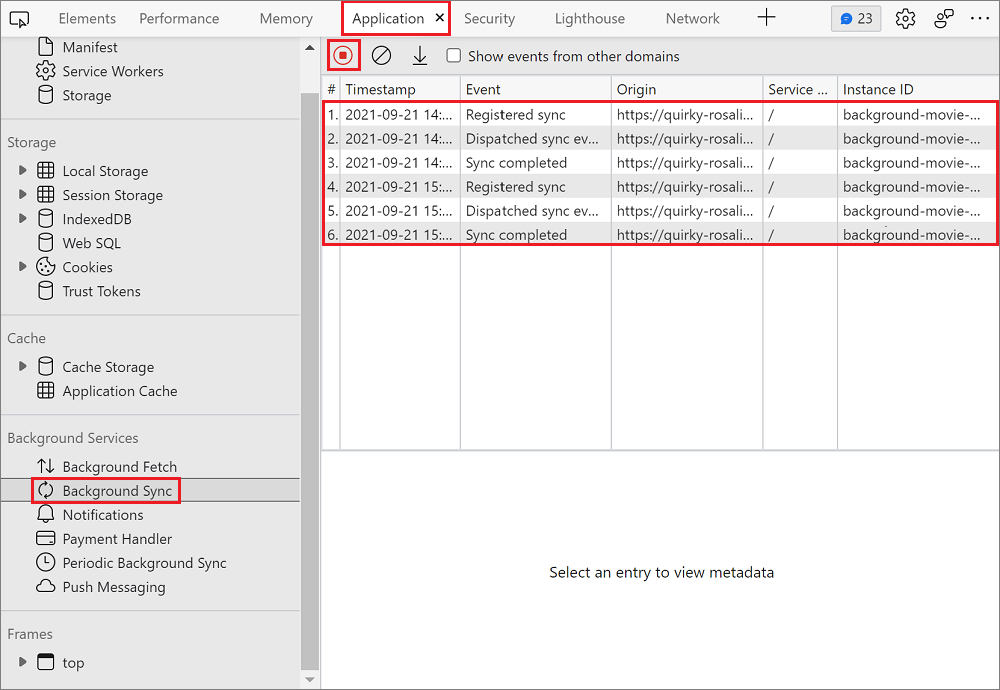Viewport: 1000px width, 690px height.
Task: Expand the top frame node
Action: coord(23,662)
